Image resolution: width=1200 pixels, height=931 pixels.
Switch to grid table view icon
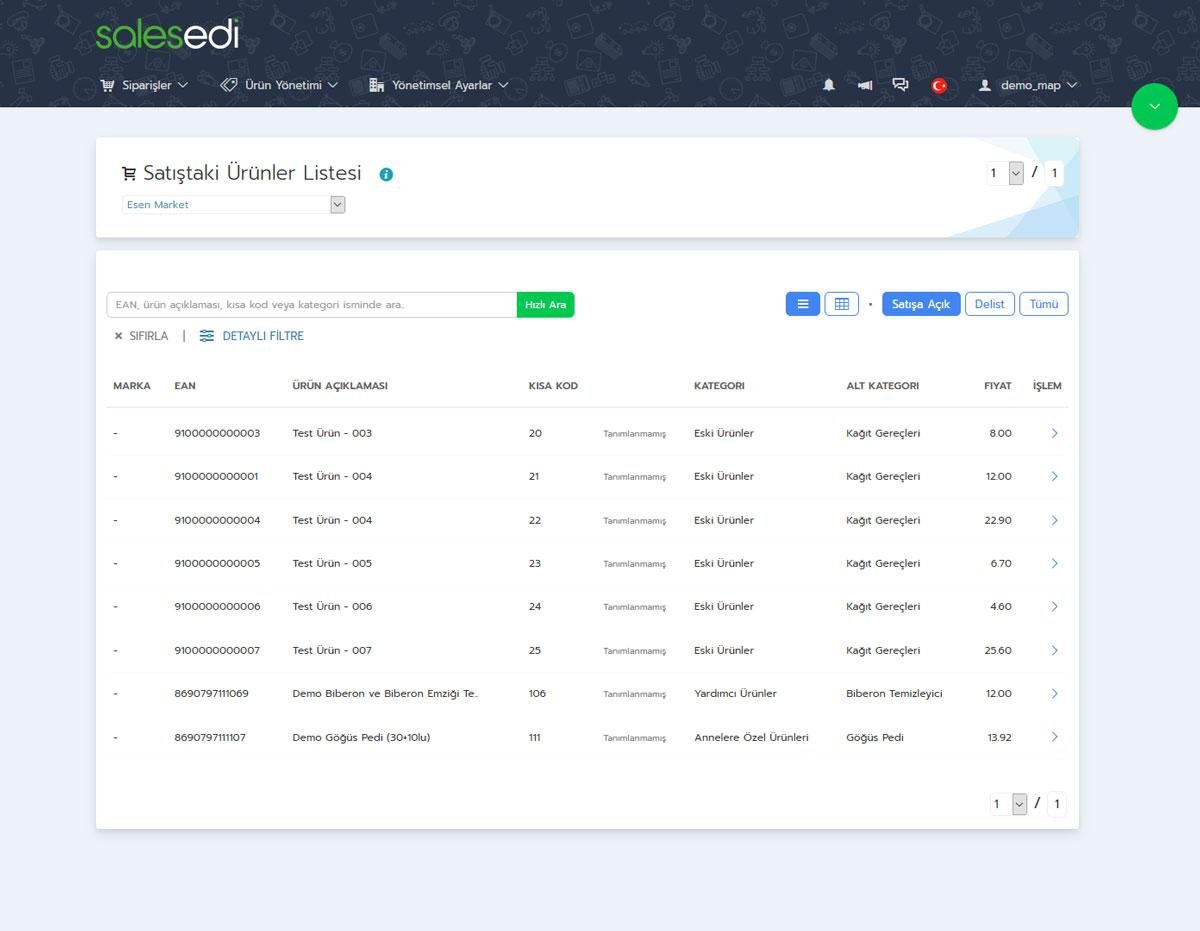click(x=842, y=304)
